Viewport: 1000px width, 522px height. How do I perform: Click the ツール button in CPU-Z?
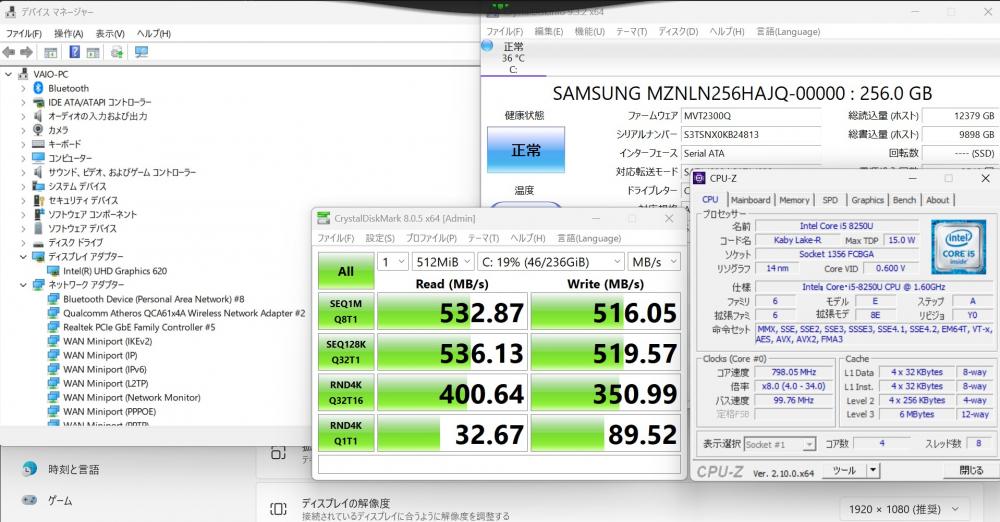844,470
